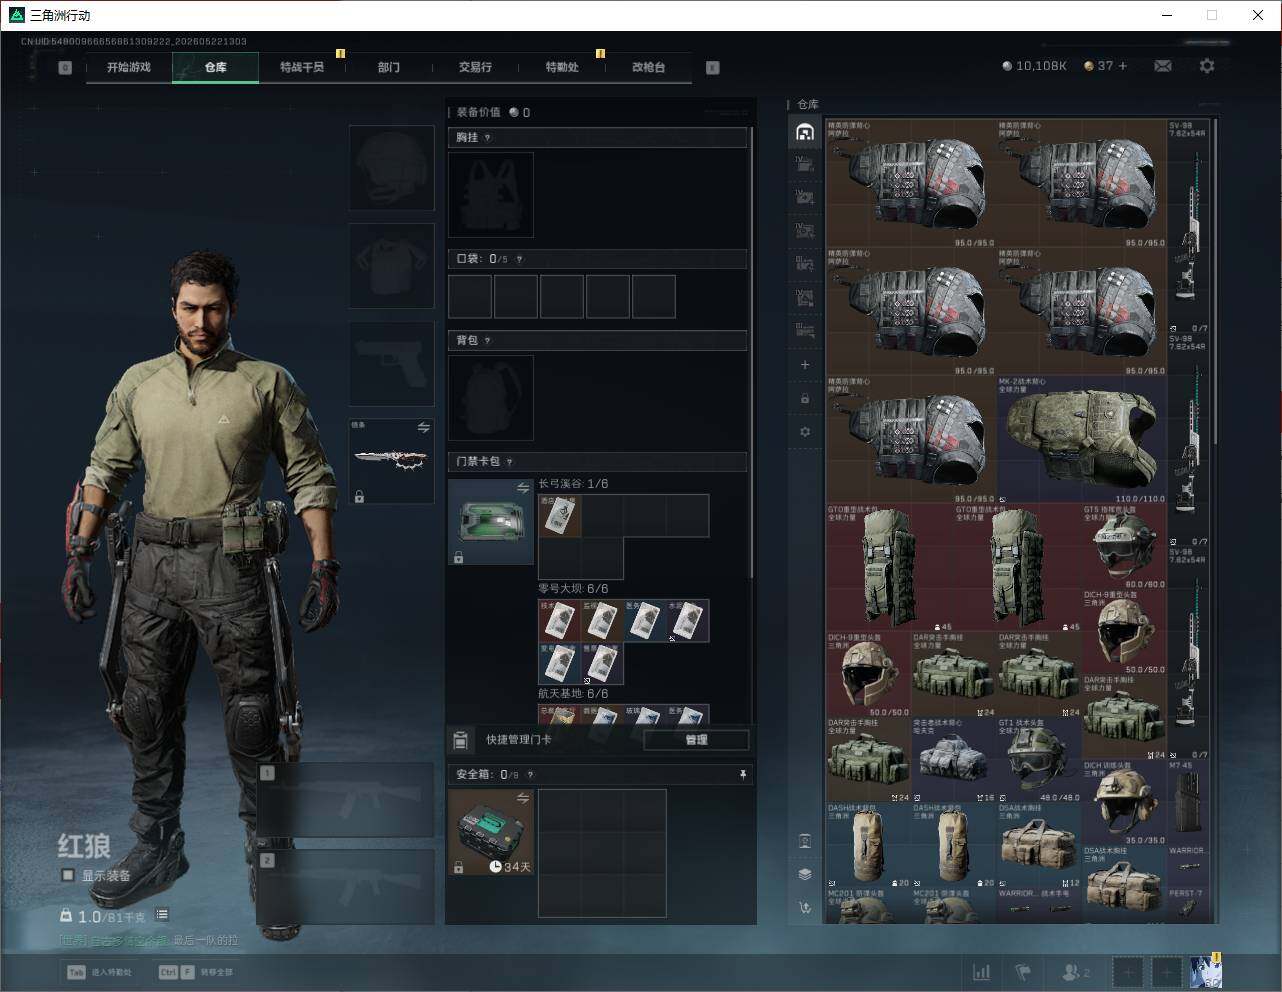Click the 转移全部 button
Viewport: 1282px width, 992px height.
coord(196,972)
